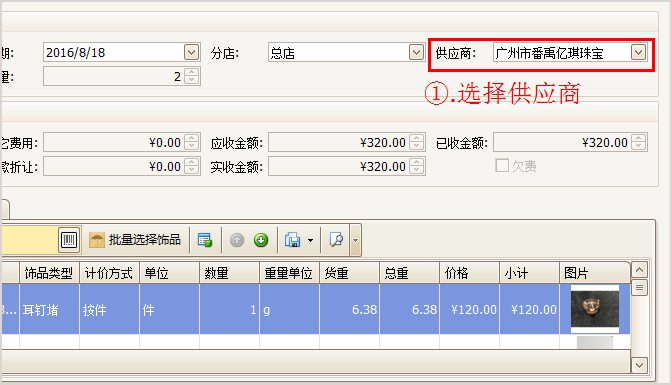
Task: Click the umbrella icon beside 批量选择饰品
Action: tap(96, 240)
